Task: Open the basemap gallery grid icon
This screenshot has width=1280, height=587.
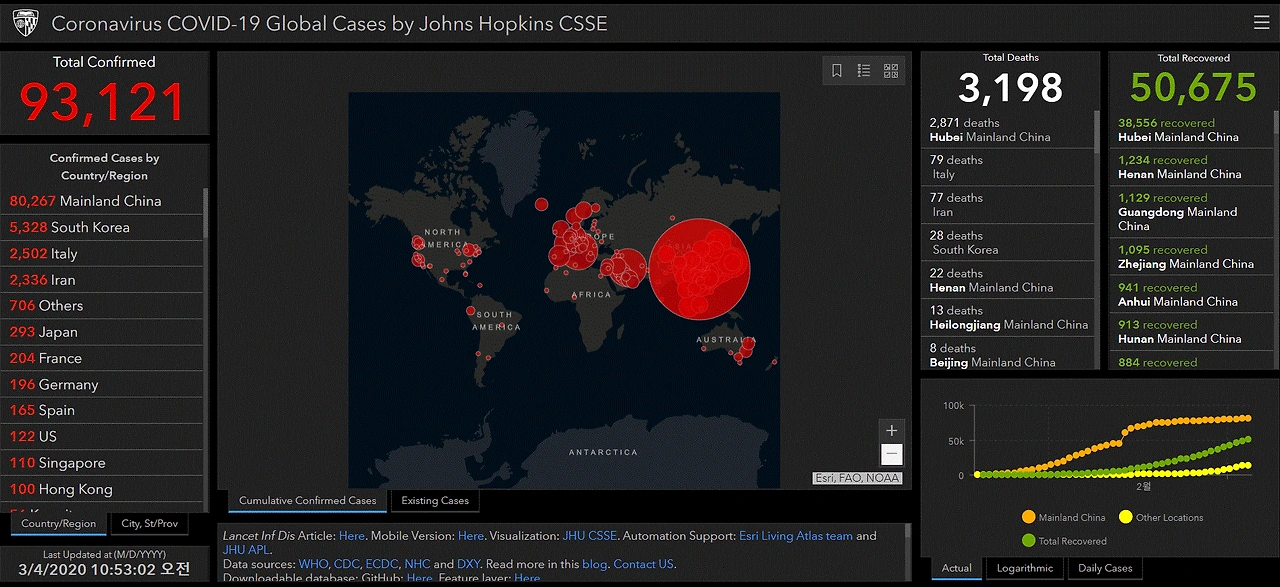Action: click(891, 70)
